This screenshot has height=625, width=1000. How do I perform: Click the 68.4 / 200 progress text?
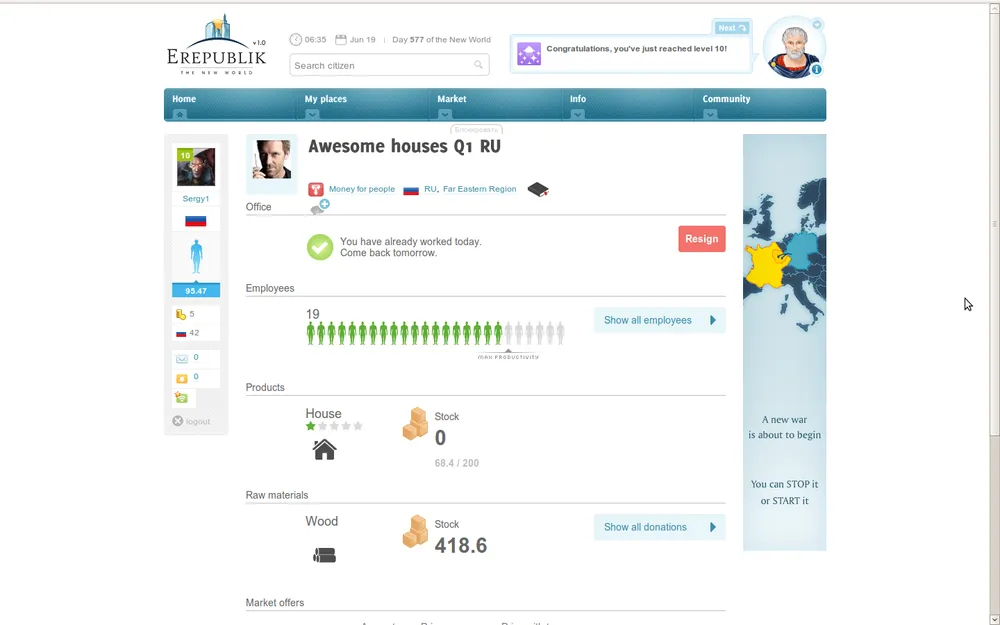coord(457,463)
